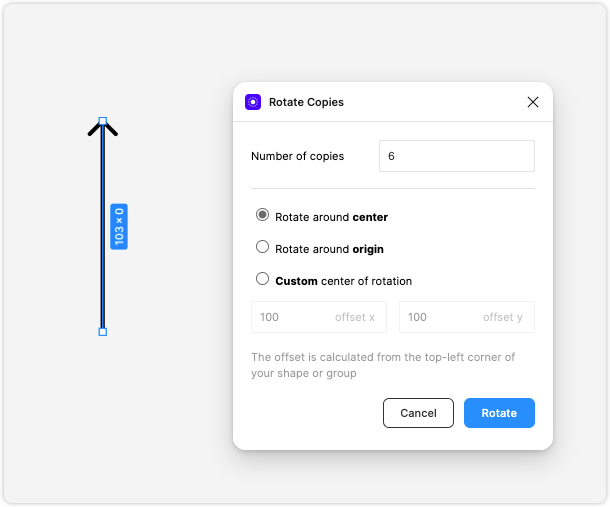Close the Rotate Copies dialog

[533, 102]
